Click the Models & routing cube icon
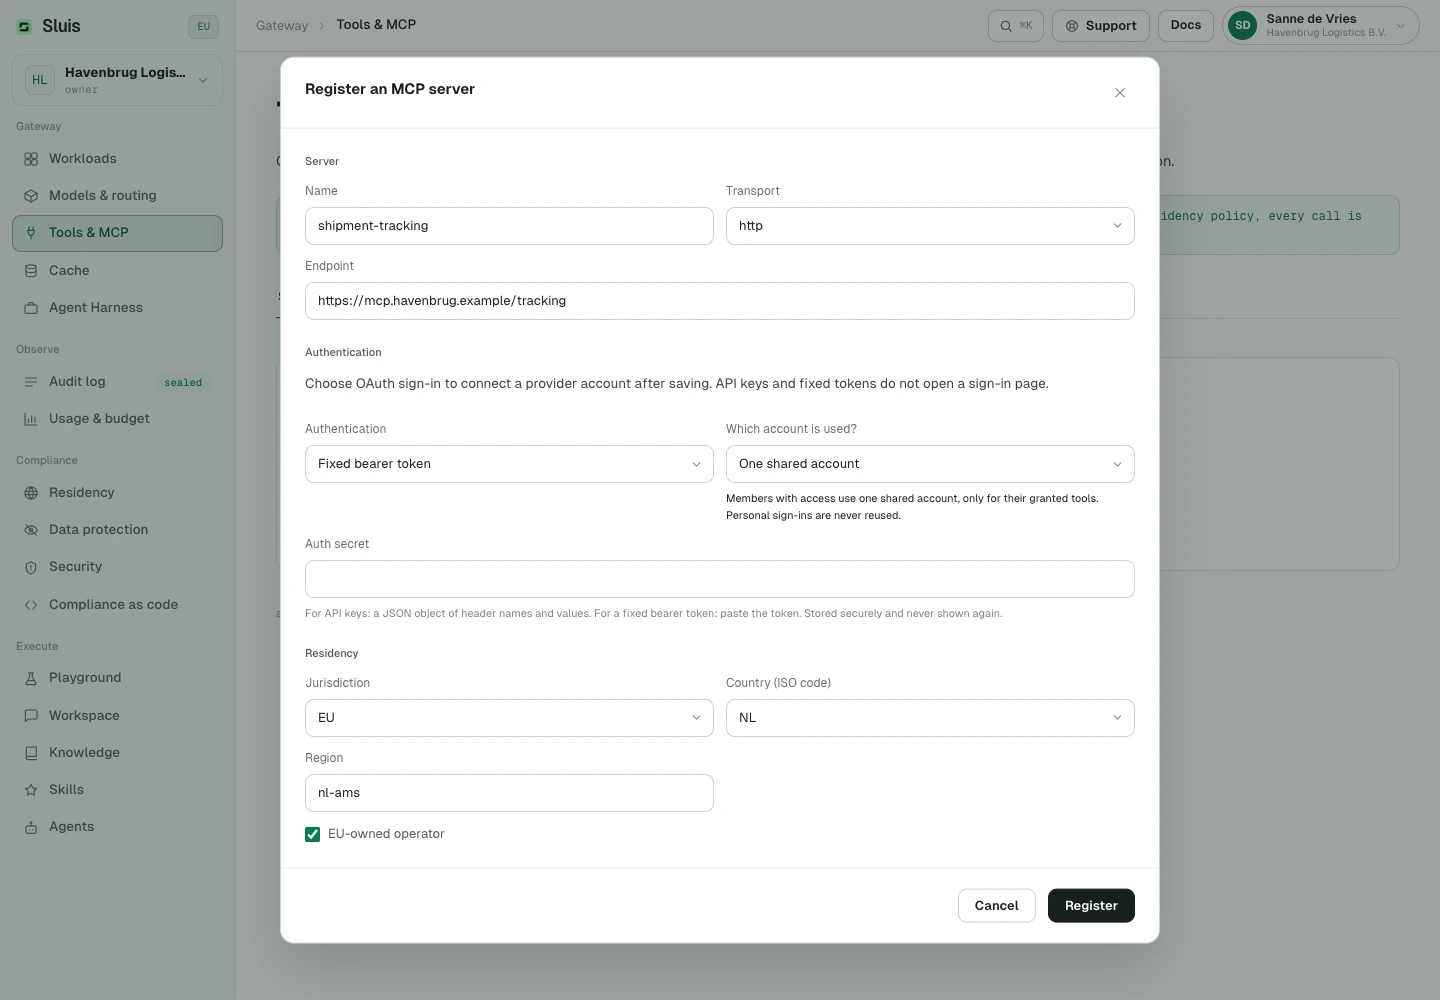This screenshot has width=1440, height=1000. (31, 196)
